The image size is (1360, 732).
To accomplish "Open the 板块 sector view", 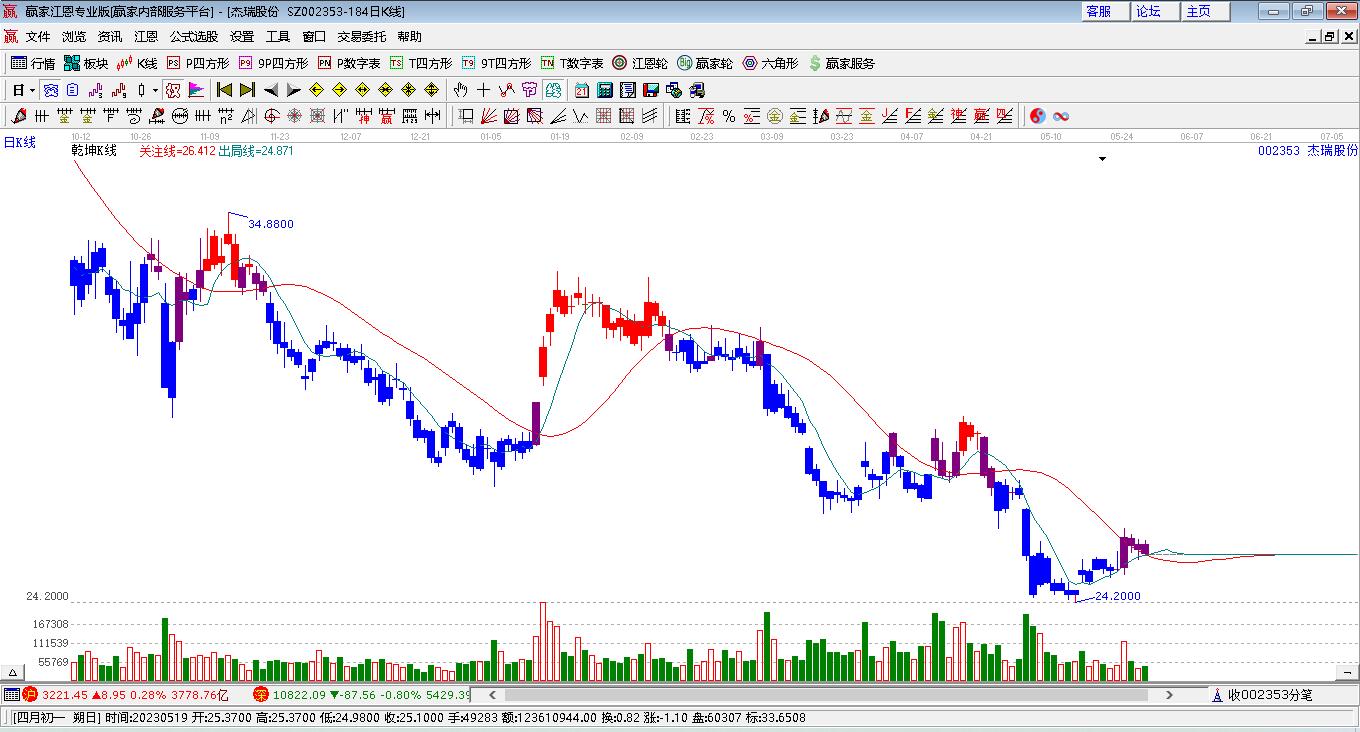I will (x=86, y=63).
